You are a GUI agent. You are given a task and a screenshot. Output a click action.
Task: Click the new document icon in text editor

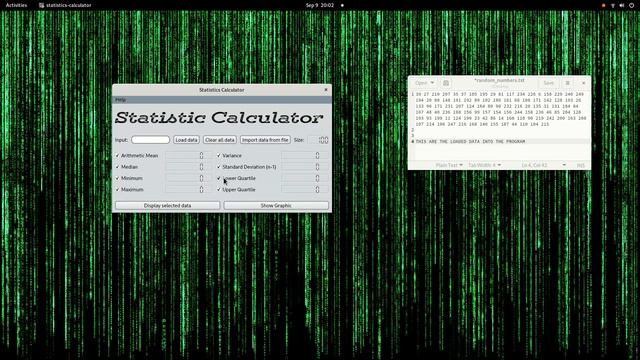click(x=446, y=83)
